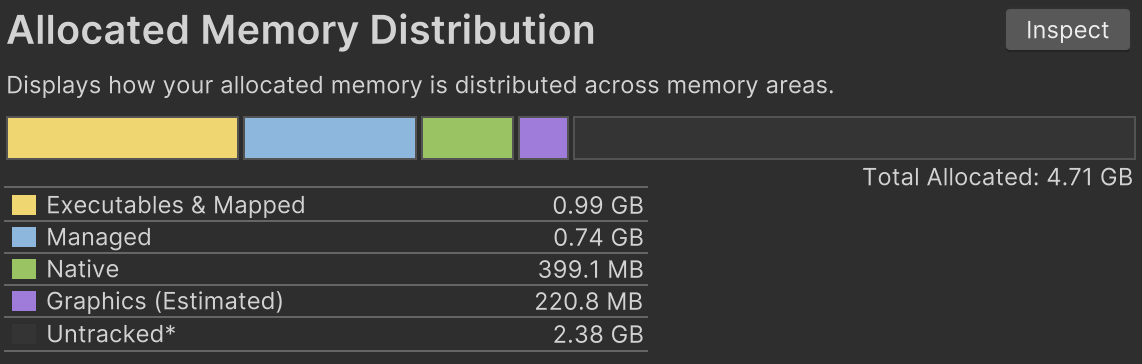Screen dimensions: 1142x364
Task: Click the green Native legend swatch
Action: 24,269
